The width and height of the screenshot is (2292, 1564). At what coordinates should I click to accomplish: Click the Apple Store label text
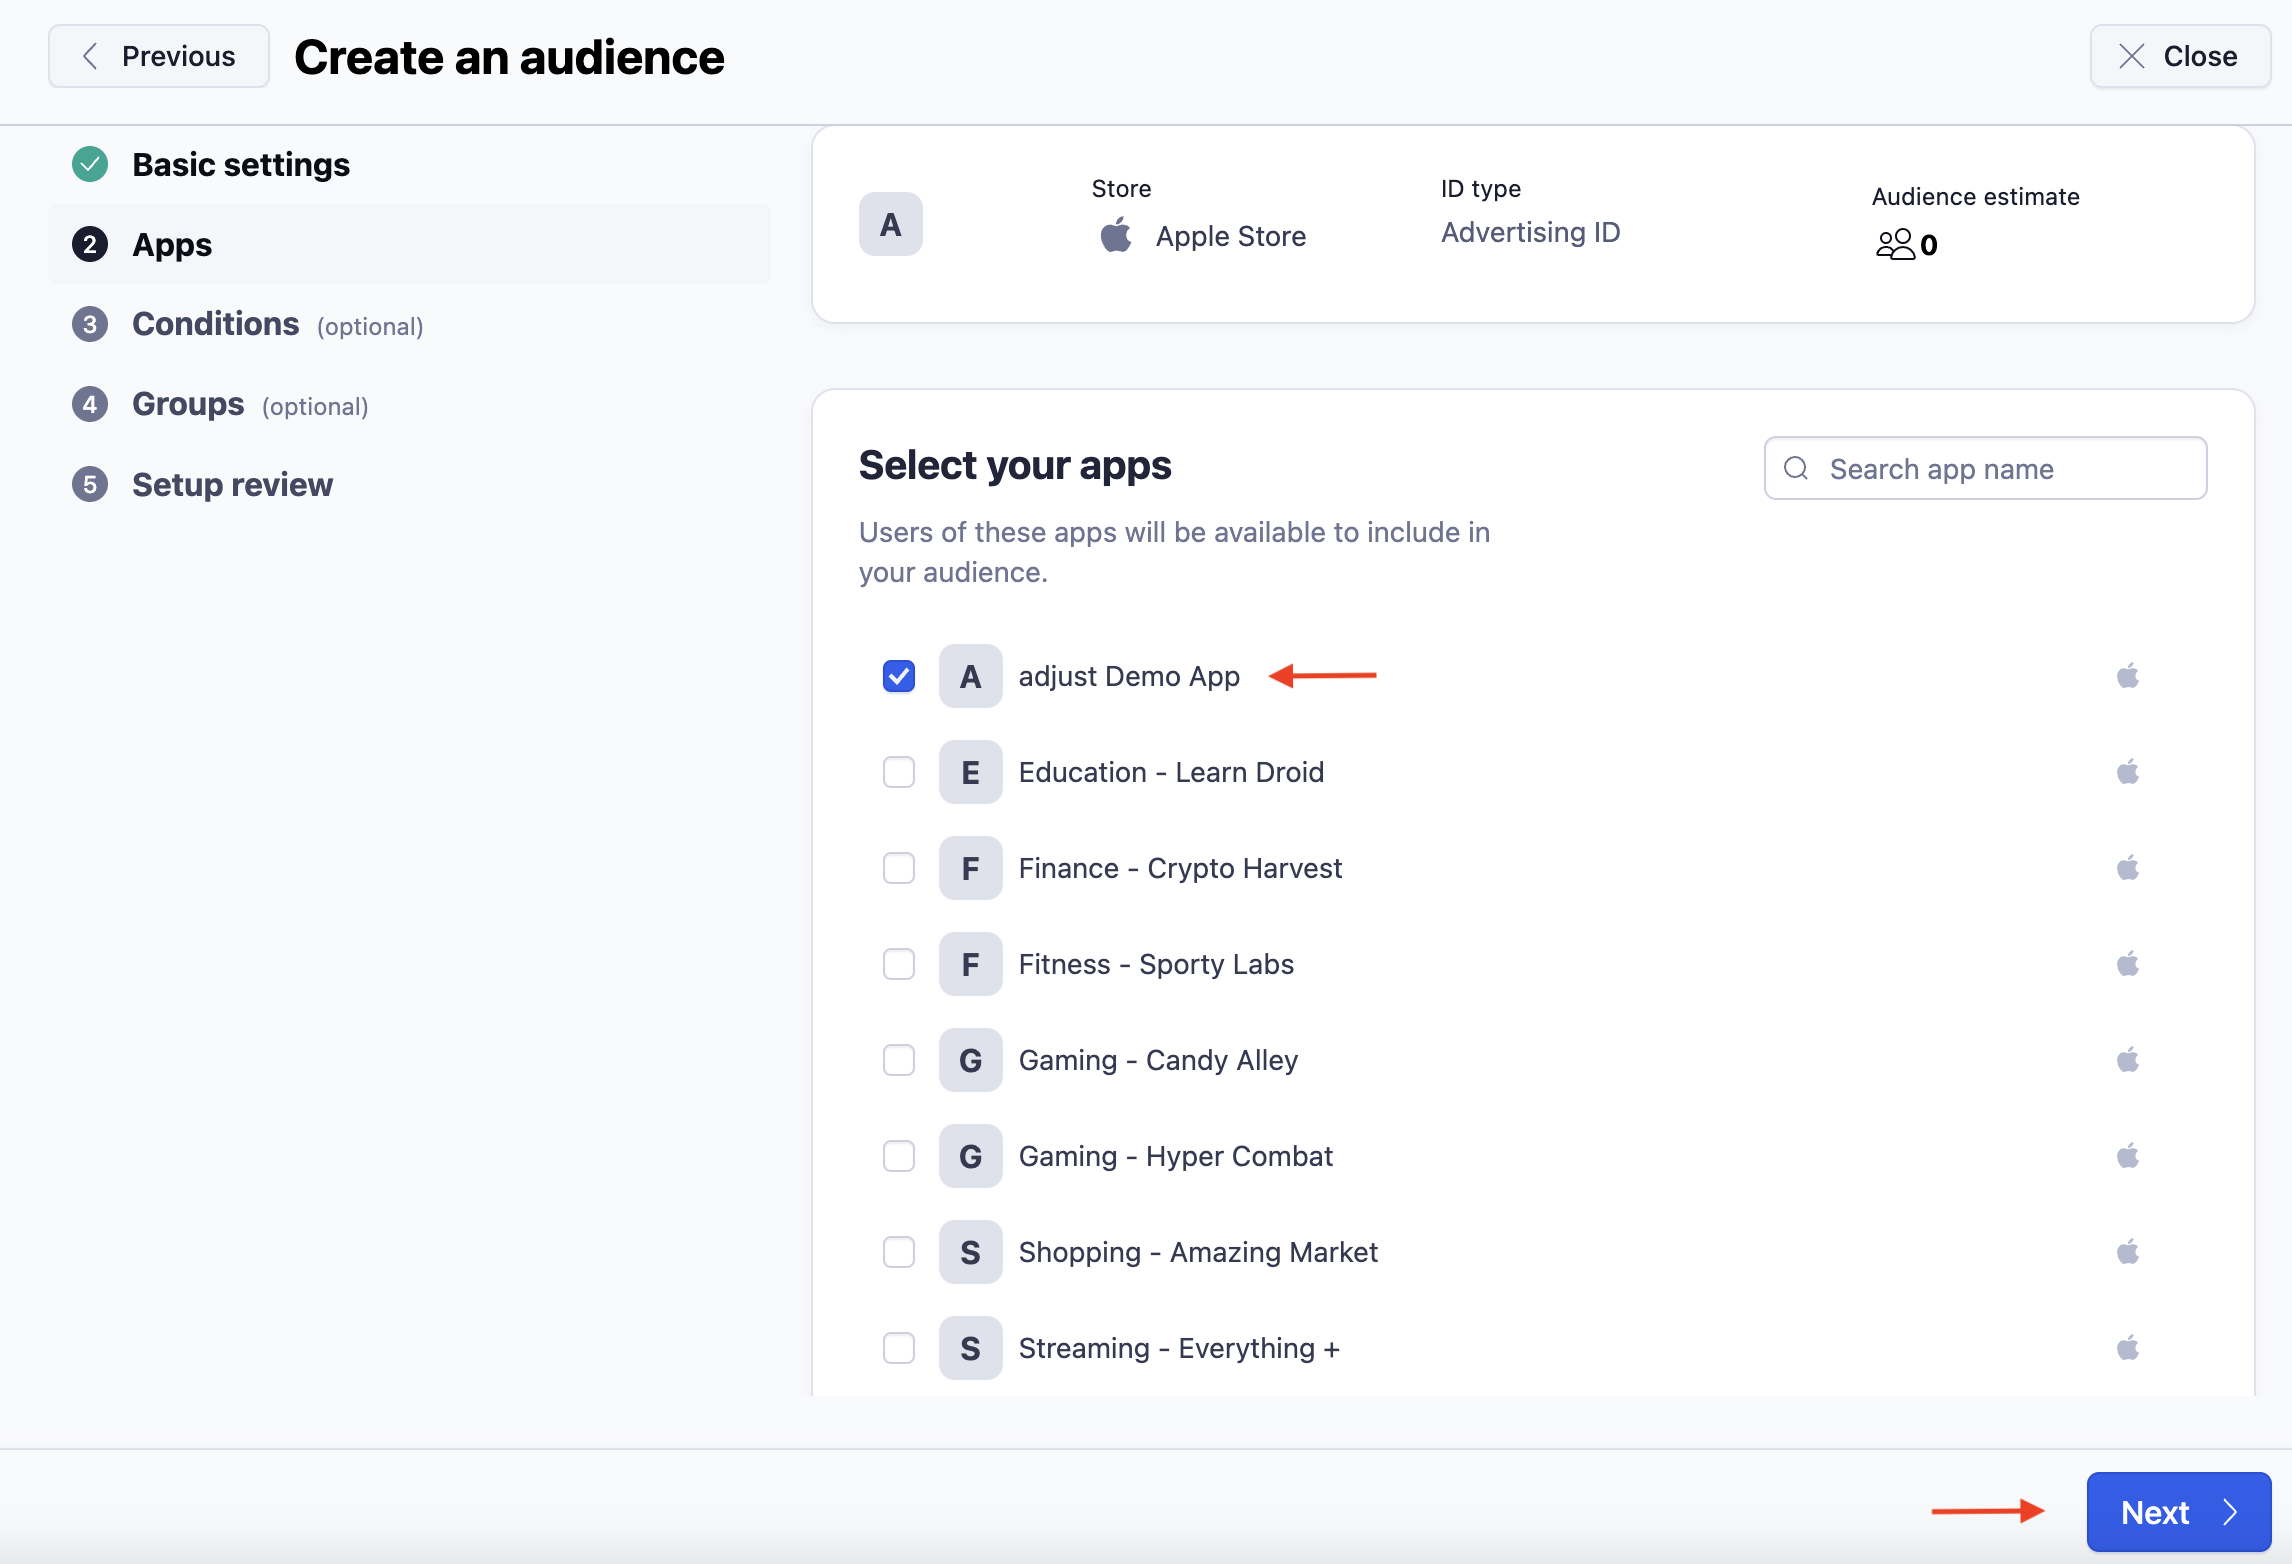point(1231,236)
